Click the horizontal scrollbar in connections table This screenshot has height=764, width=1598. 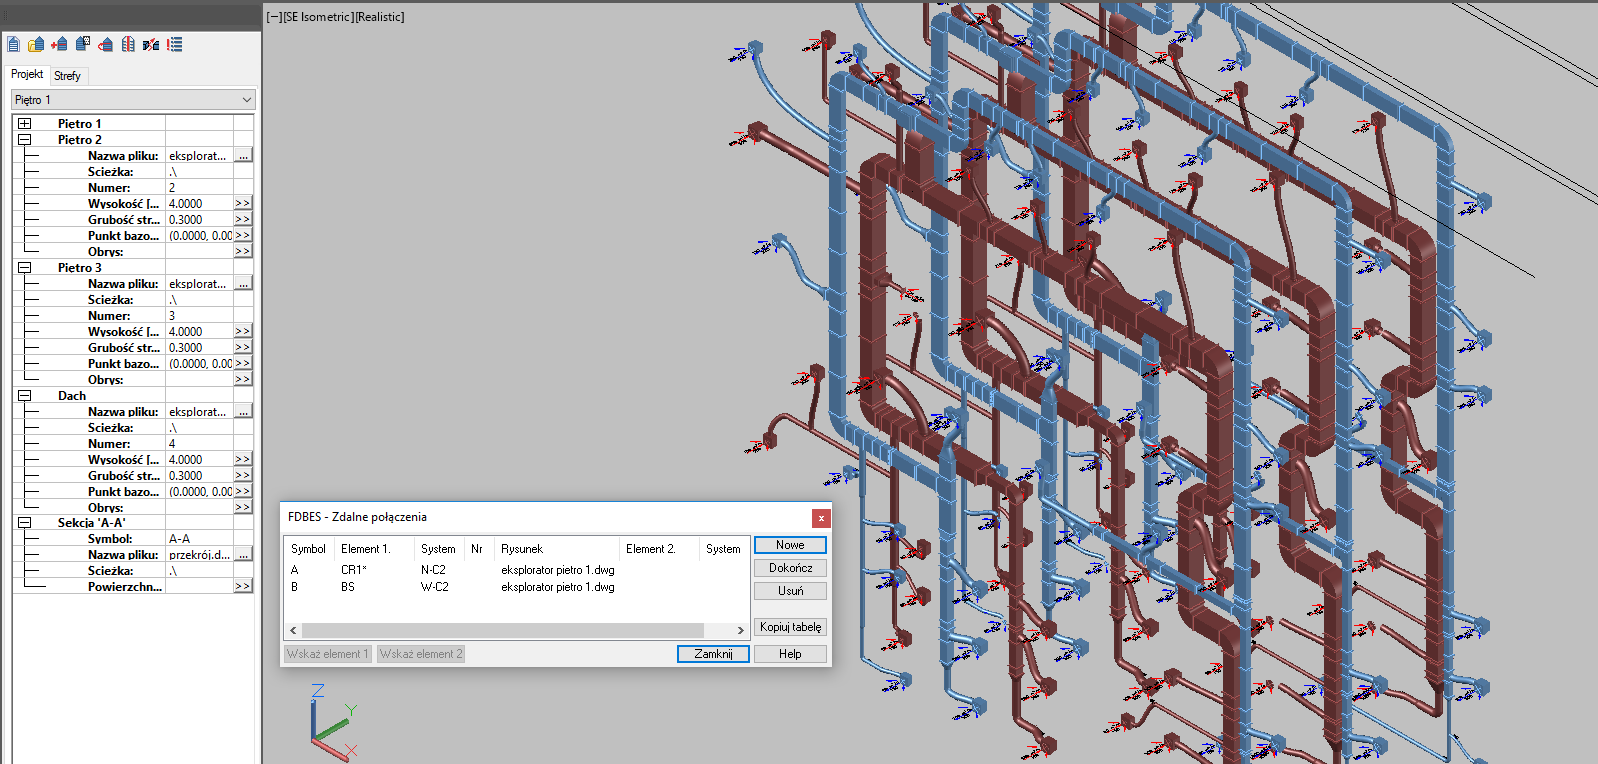[502, 630]
